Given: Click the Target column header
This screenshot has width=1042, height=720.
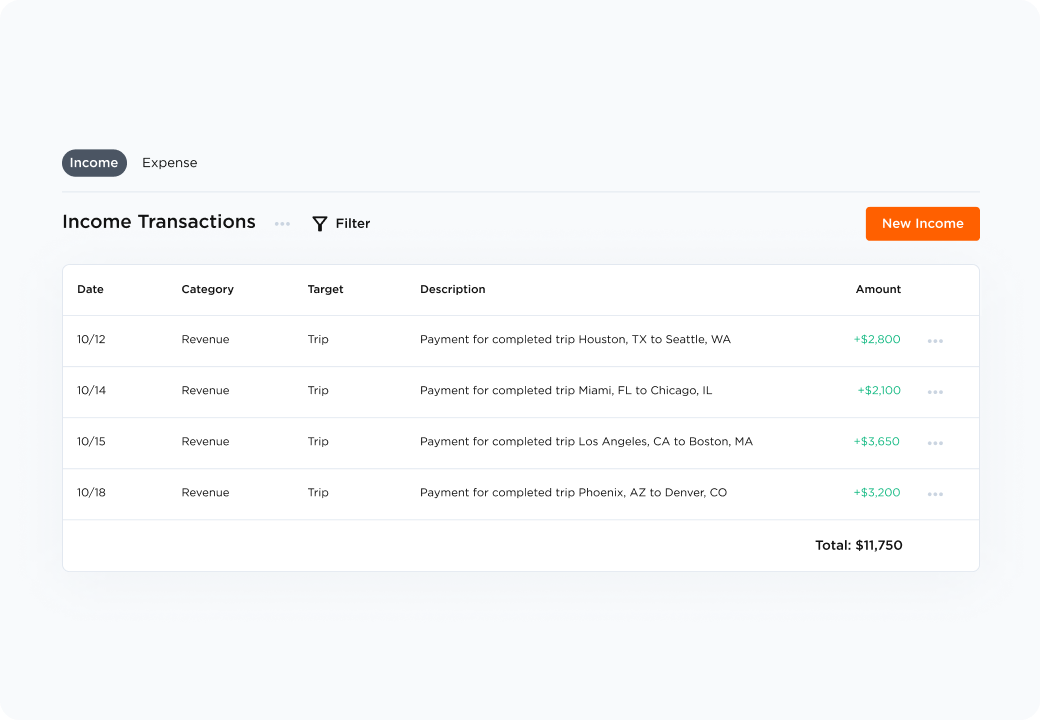Looking at the screenshot, I should [x=325, y=290].
